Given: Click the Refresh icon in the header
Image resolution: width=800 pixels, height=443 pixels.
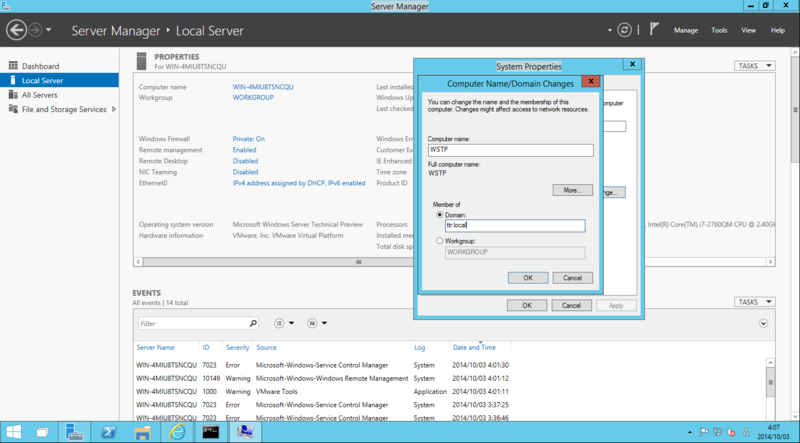Looking at the screenshot, I should [624, 30].
